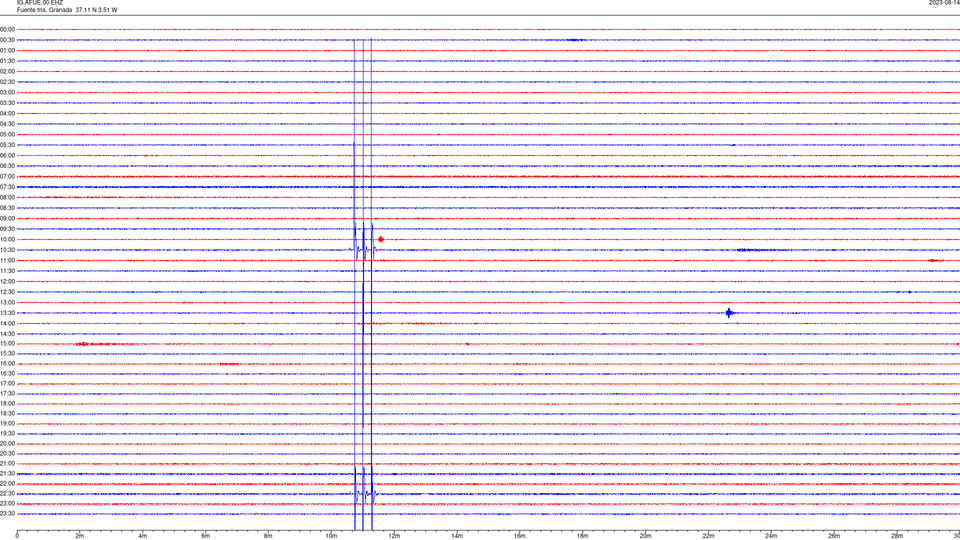
Task: Select the 01:30 trace time label
Action: point(7,61)
